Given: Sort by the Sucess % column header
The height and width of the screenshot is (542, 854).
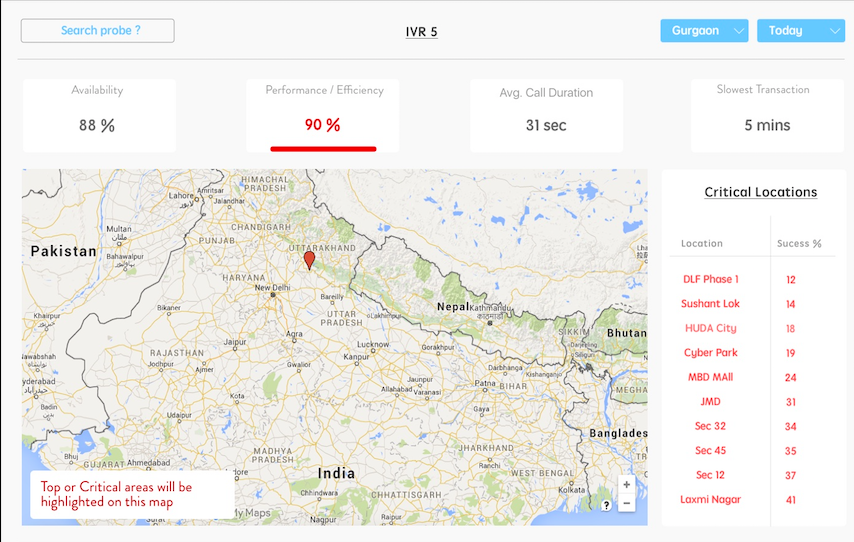Looking at the screenshot, I should coord(799,243).
